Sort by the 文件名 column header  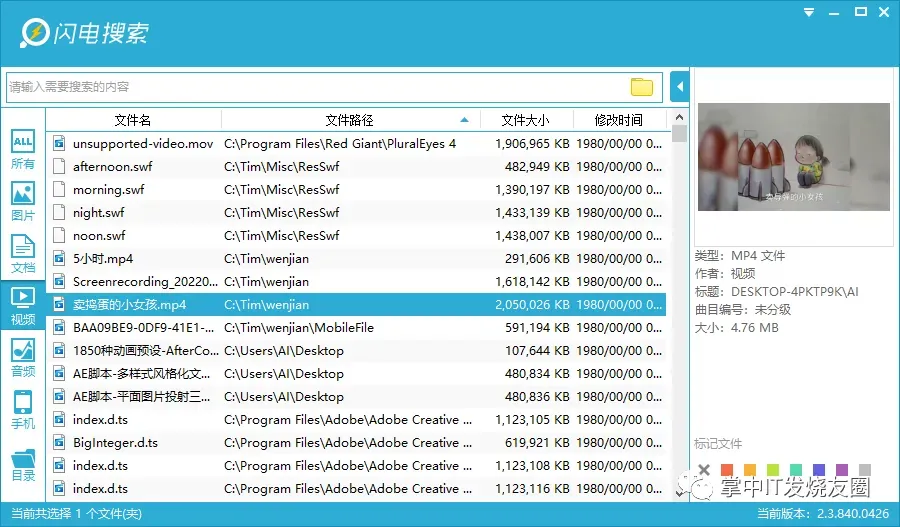[x=133, y=120]
